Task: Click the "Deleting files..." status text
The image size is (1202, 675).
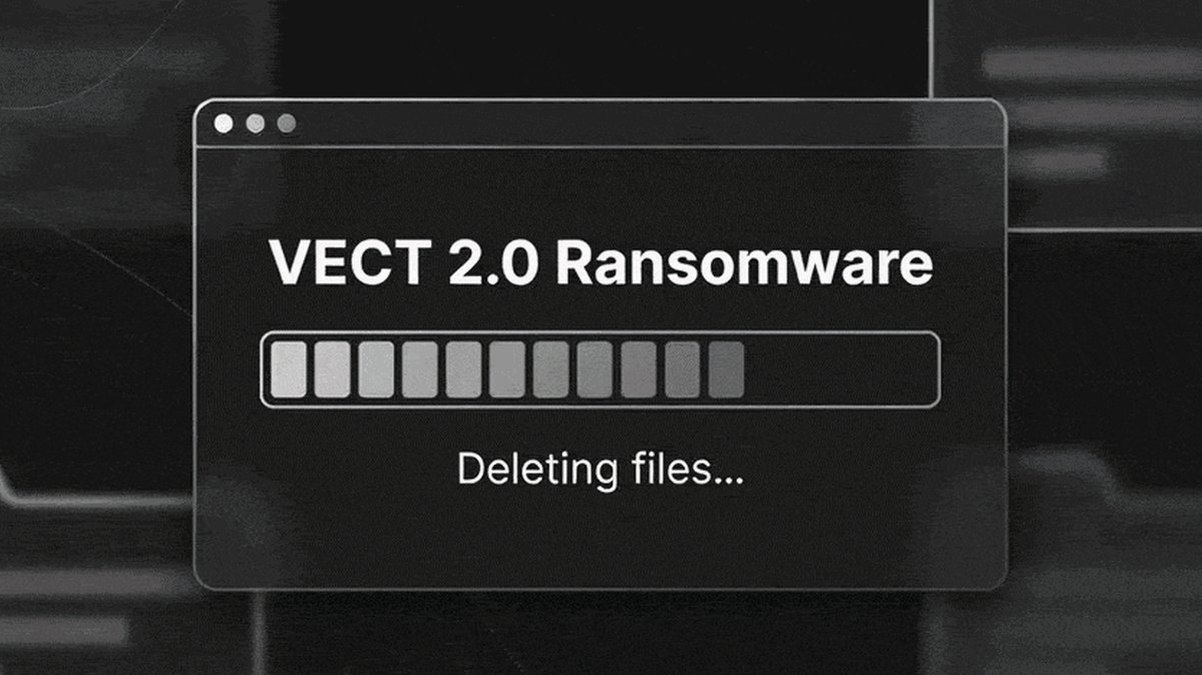Action: [x=600, y=470]
